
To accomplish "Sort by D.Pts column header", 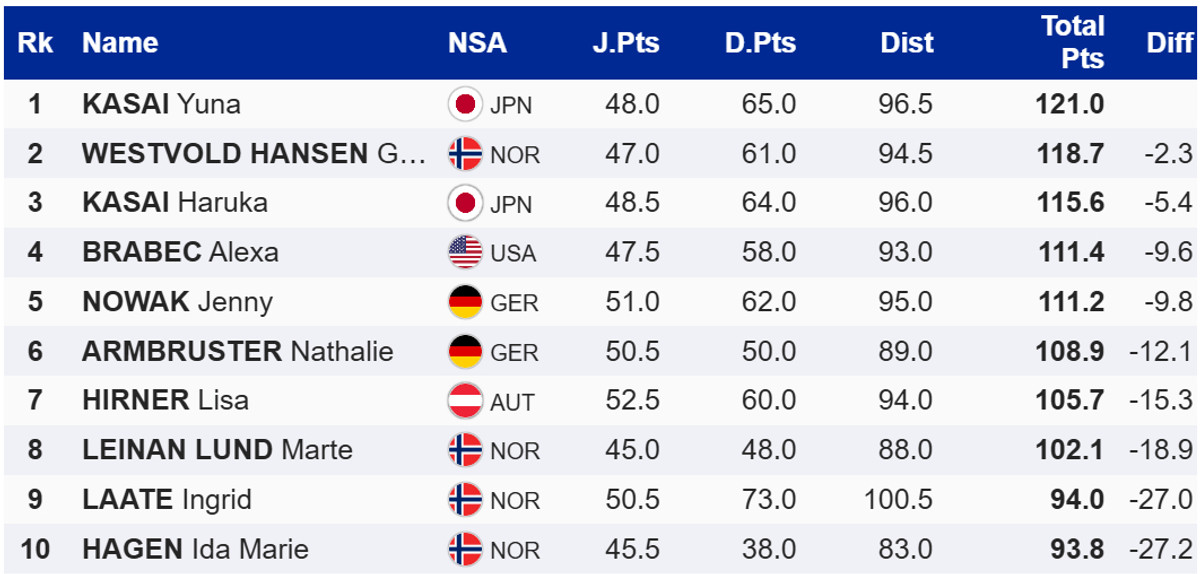I will (760, 43).
